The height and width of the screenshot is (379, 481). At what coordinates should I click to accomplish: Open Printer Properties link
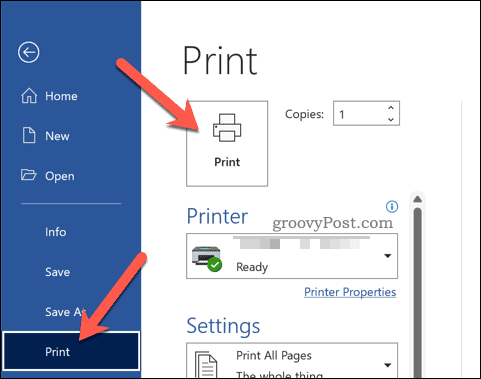click(x=350, y=292)
